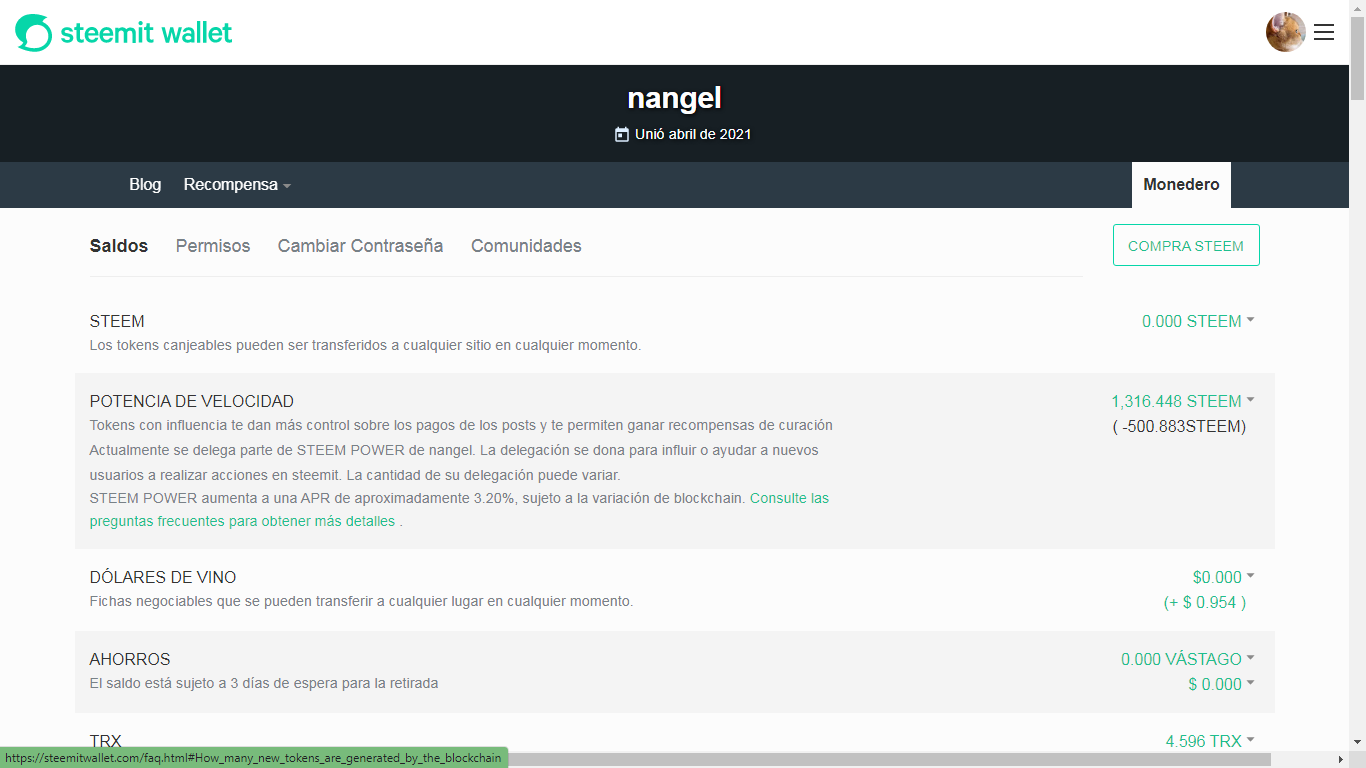This screenshot has width=1366, height=768.
Task: Click the Unió abril de 2021 text
Action: 693,134
